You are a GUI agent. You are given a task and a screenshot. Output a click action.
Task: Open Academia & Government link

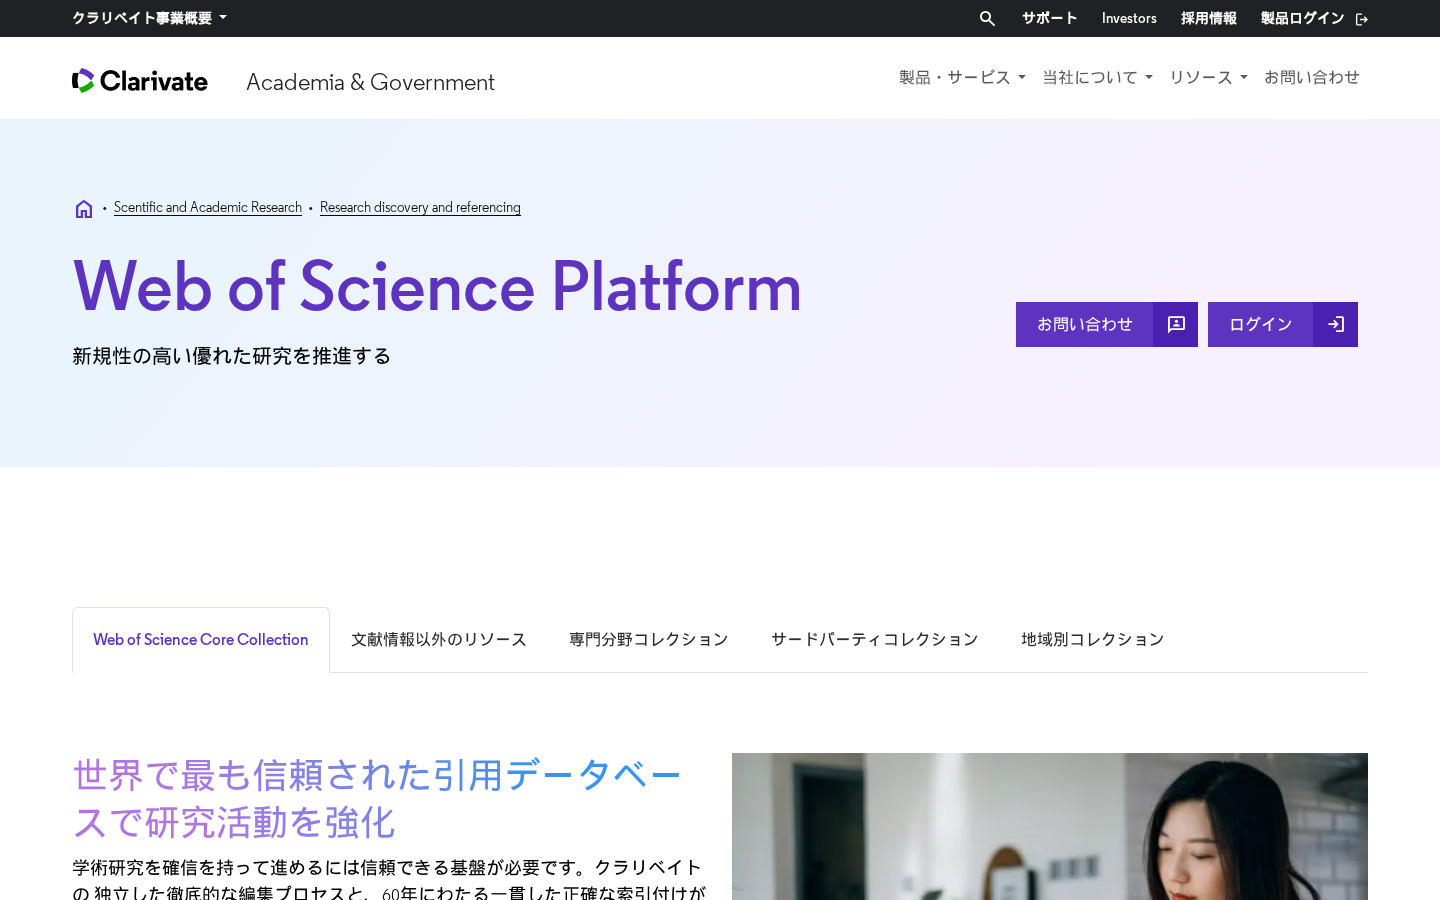point(370,82)
